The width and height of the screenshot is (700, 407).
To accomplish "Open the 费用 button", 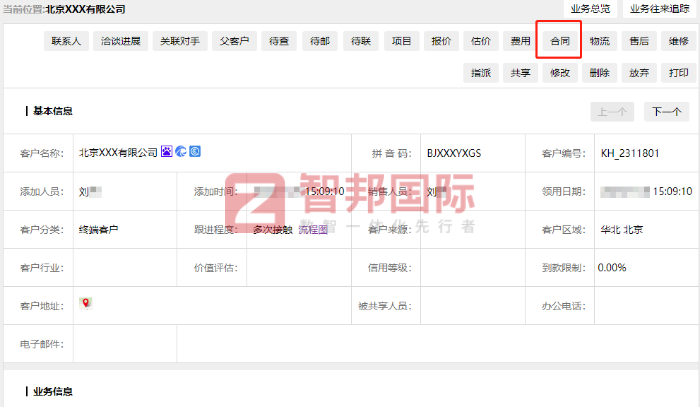I will (x=521, y=41).
